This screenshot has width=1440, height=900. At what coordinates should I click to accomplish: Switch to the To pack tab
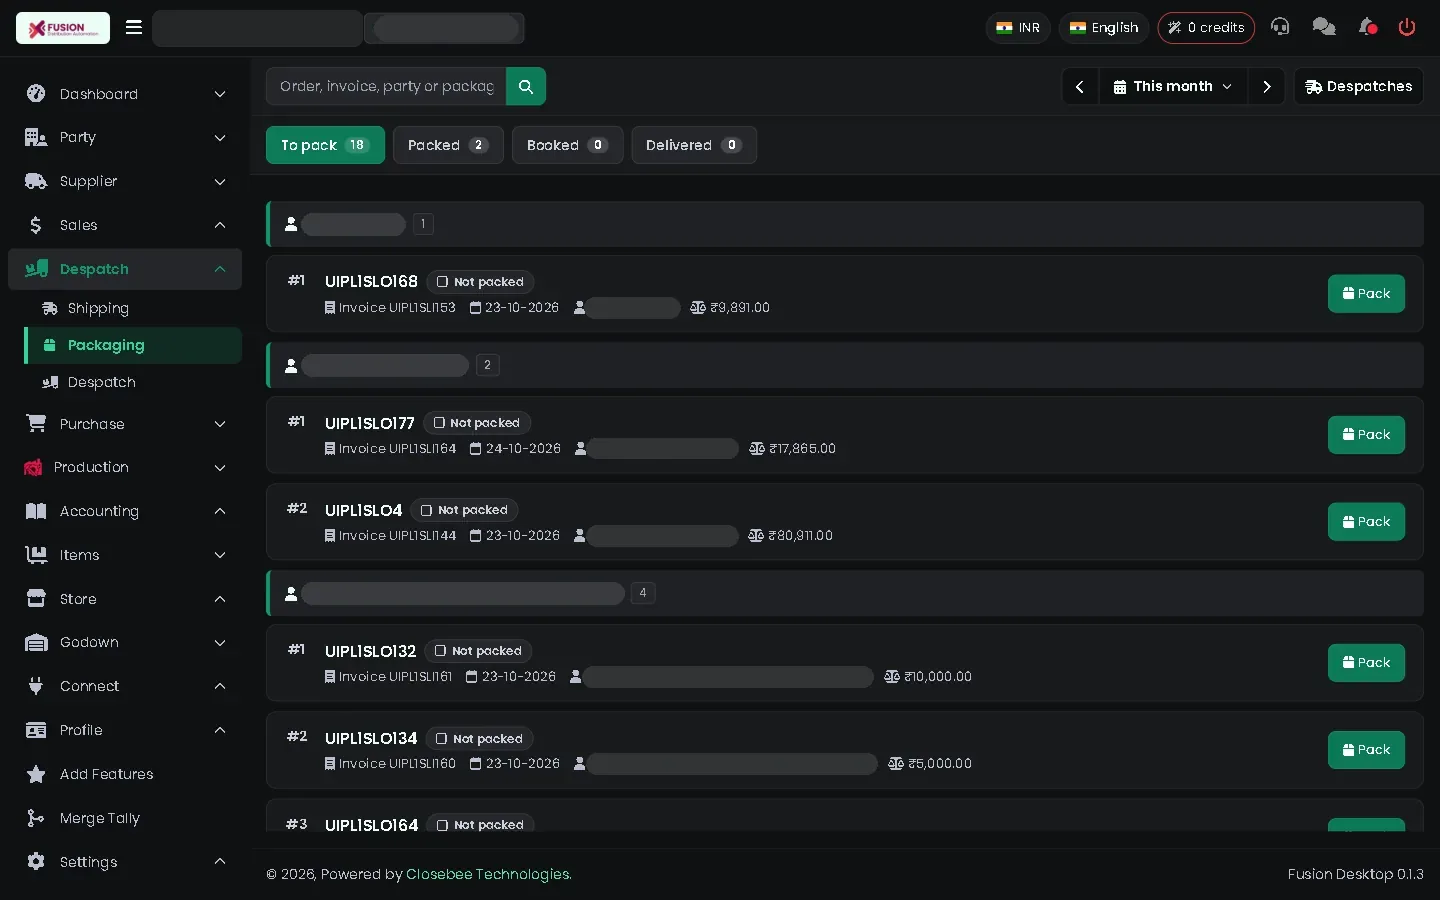[x=325, y=145]
